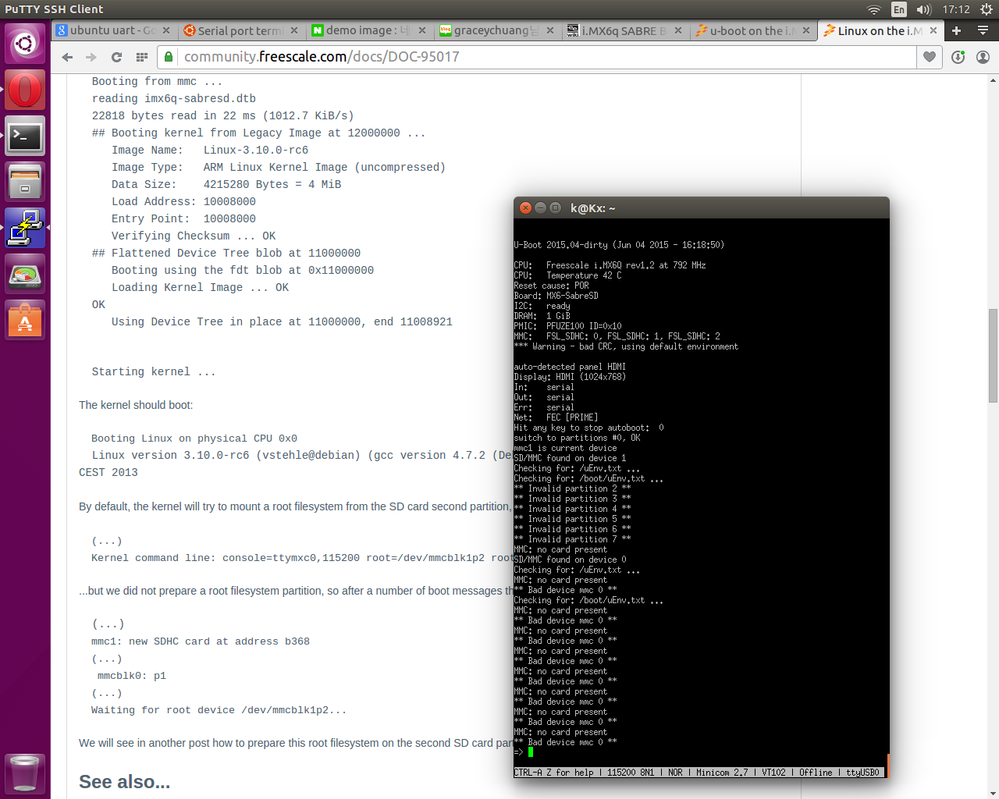Bookmark the page with the heart icon
The image size is (999, 799).
pos(930,57)
